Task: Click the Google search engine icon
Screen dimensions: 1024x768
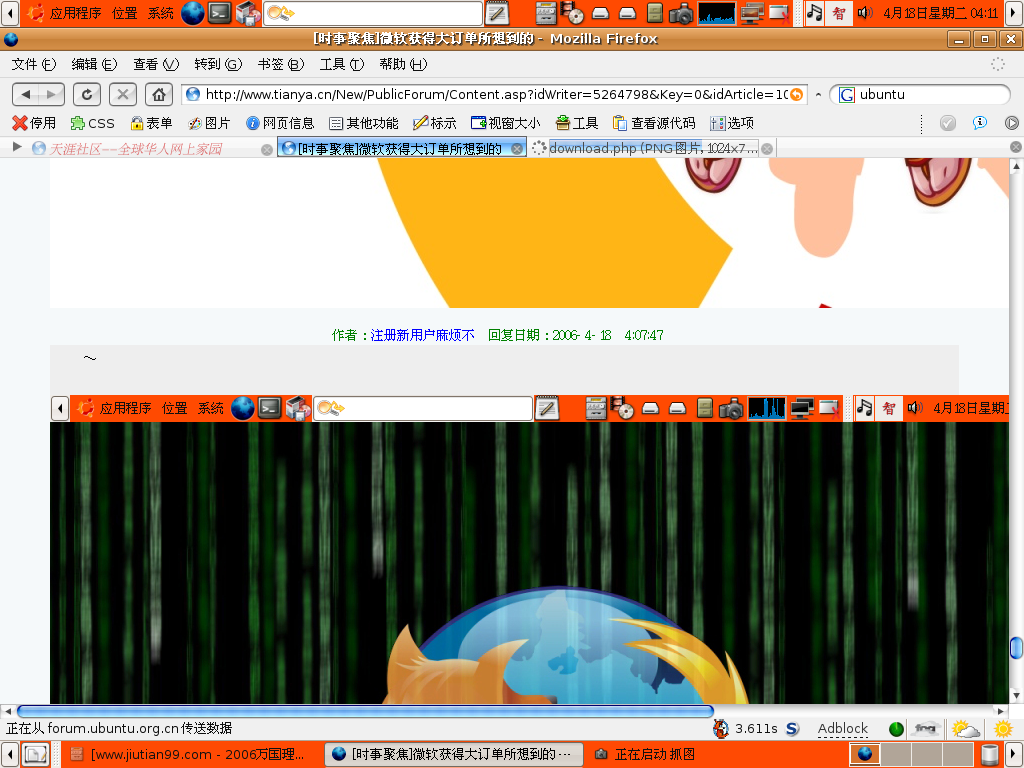Action: tap(846, 95)
